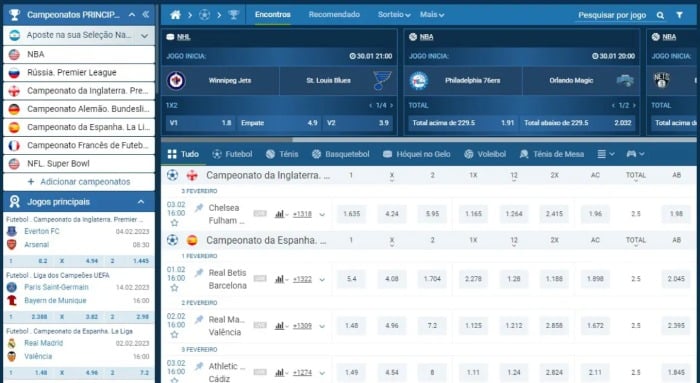Select the Basquetebol sports tab

(341, 154)
